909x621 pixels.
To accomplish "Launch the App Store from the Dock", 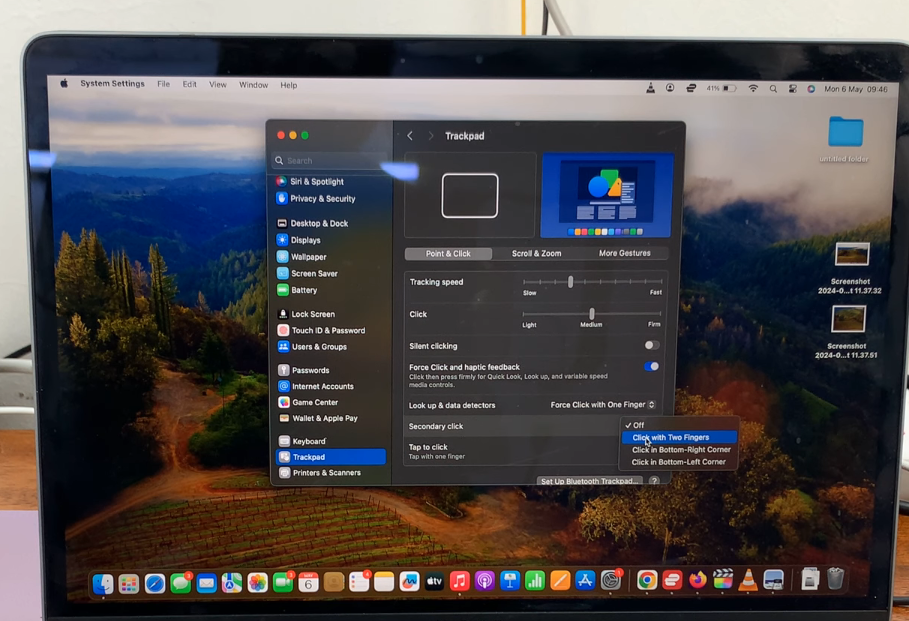I will tap(585, 580).
